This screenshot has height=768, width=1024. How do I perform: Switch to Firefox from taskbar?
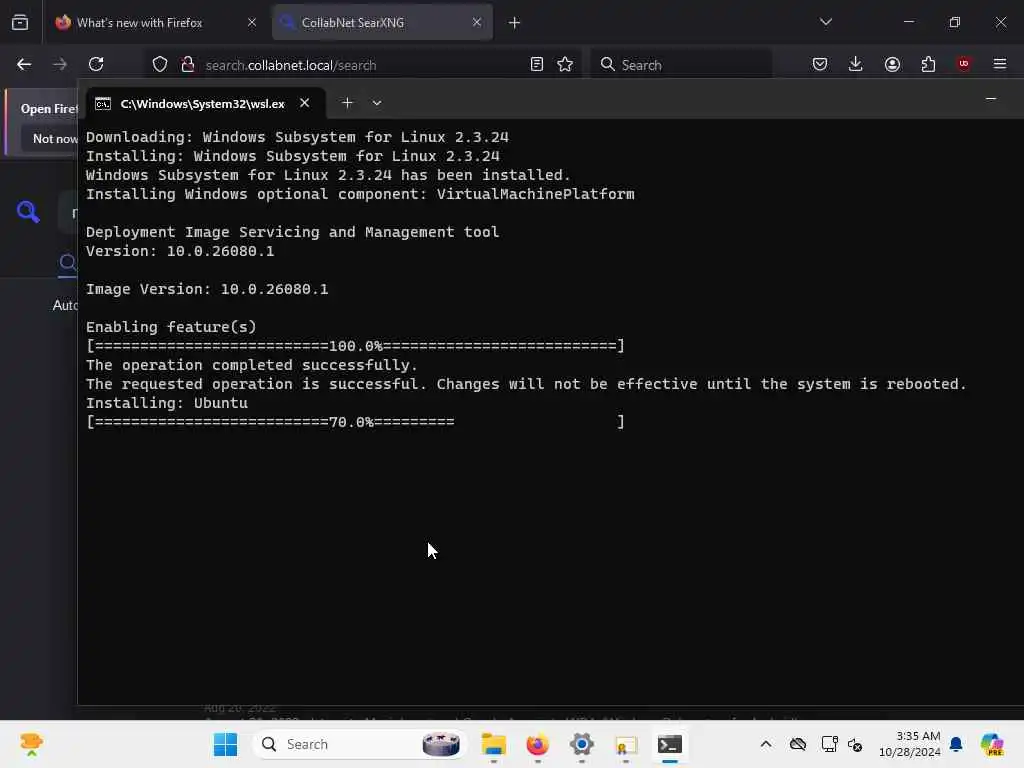(x=537, y=744)
